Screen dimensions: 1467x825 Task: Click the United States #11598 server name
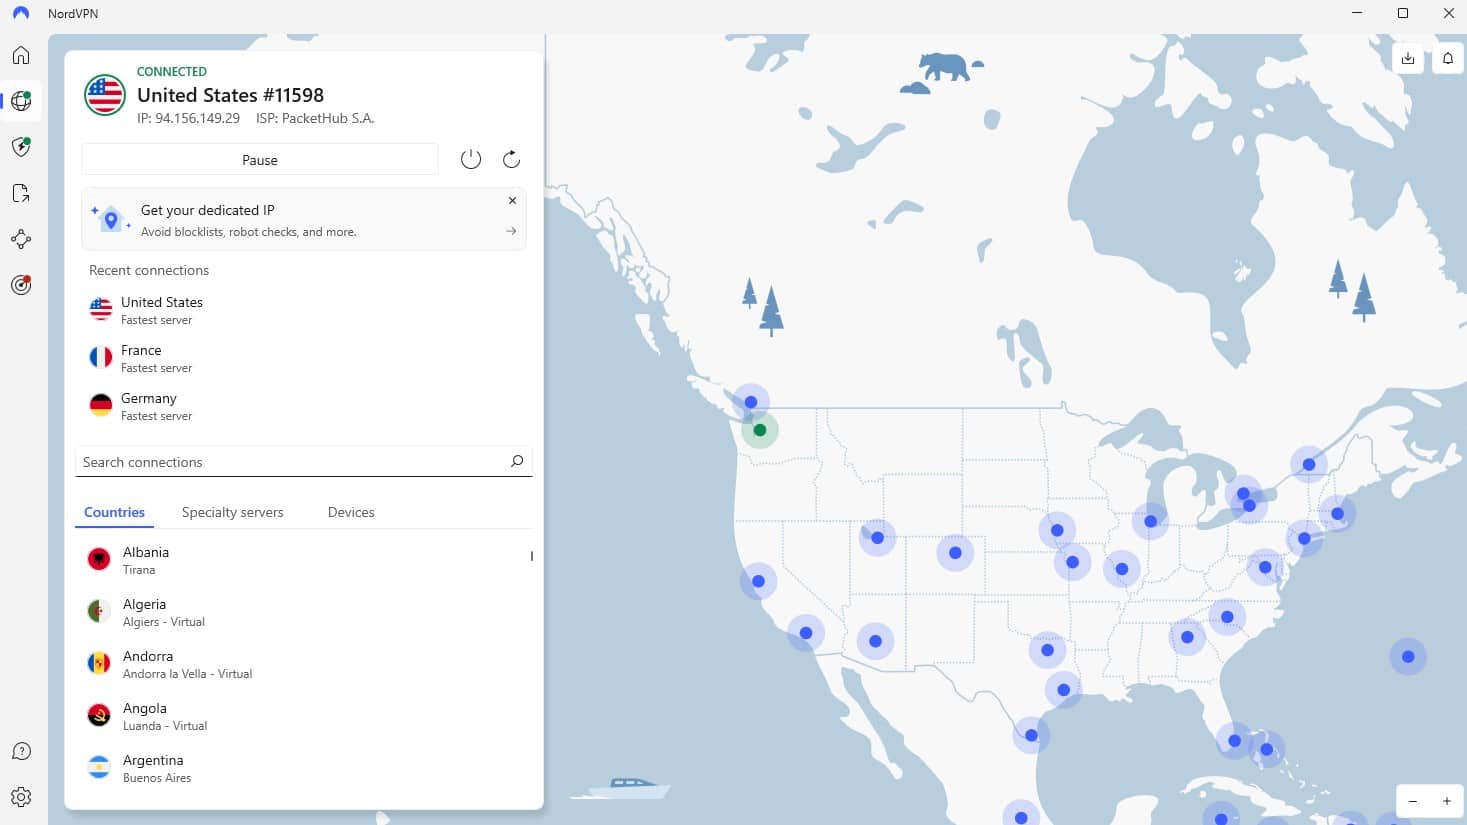[x=230, y=95]
